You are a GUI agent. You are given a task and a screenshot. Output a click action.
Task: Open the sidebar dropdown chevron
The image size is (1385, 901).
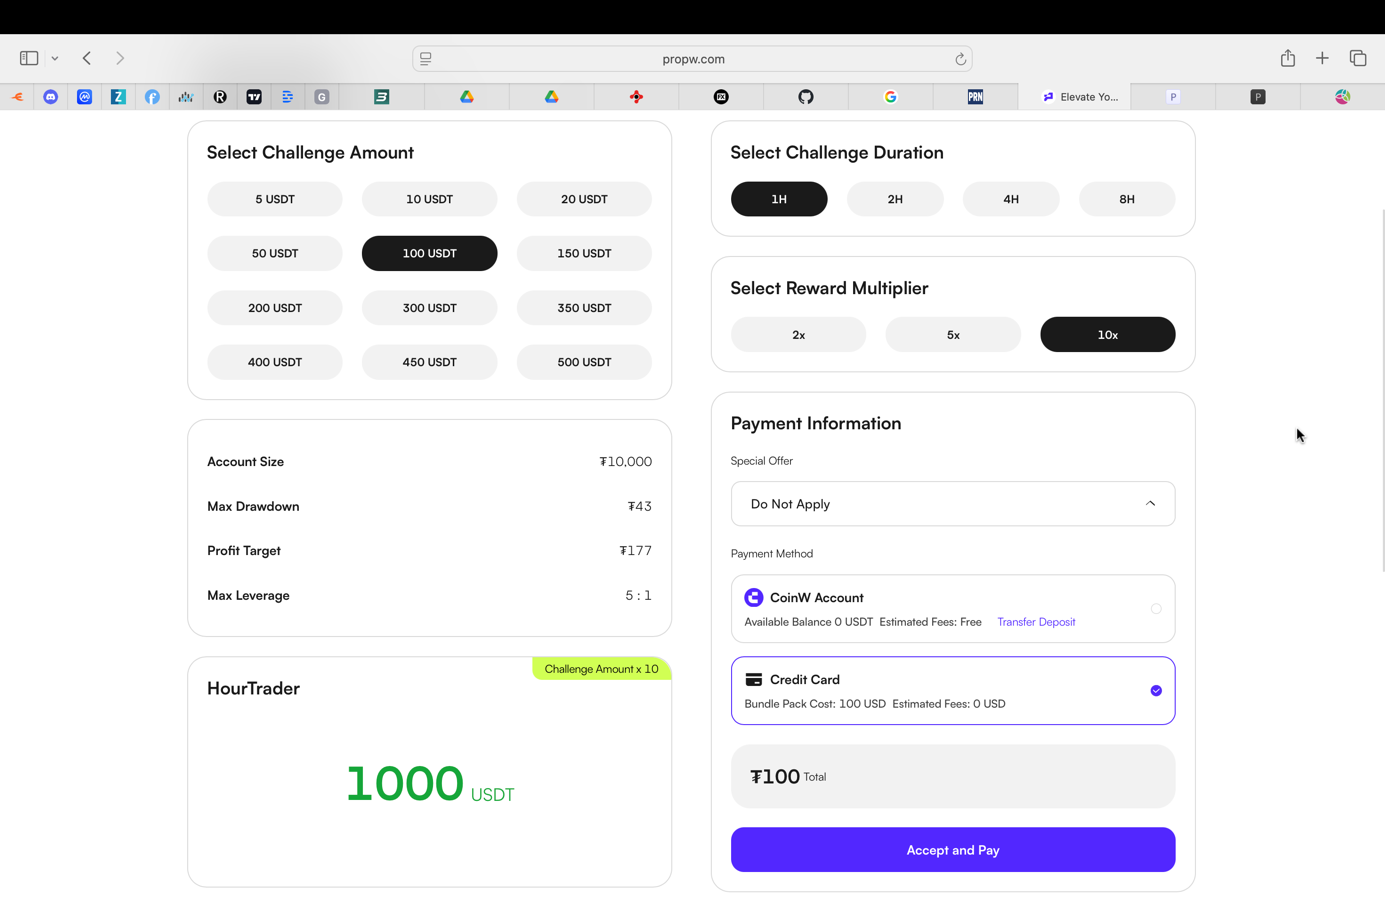click(55, 59)
